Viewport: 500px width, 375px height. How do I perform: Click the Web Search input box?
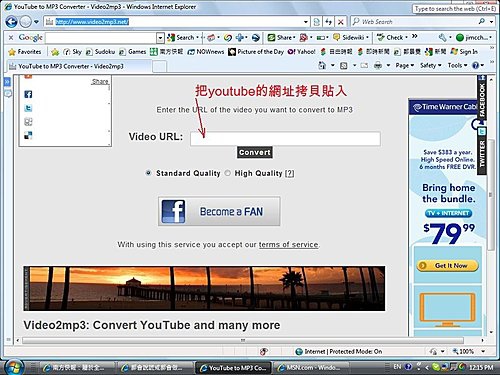(418, 22)
